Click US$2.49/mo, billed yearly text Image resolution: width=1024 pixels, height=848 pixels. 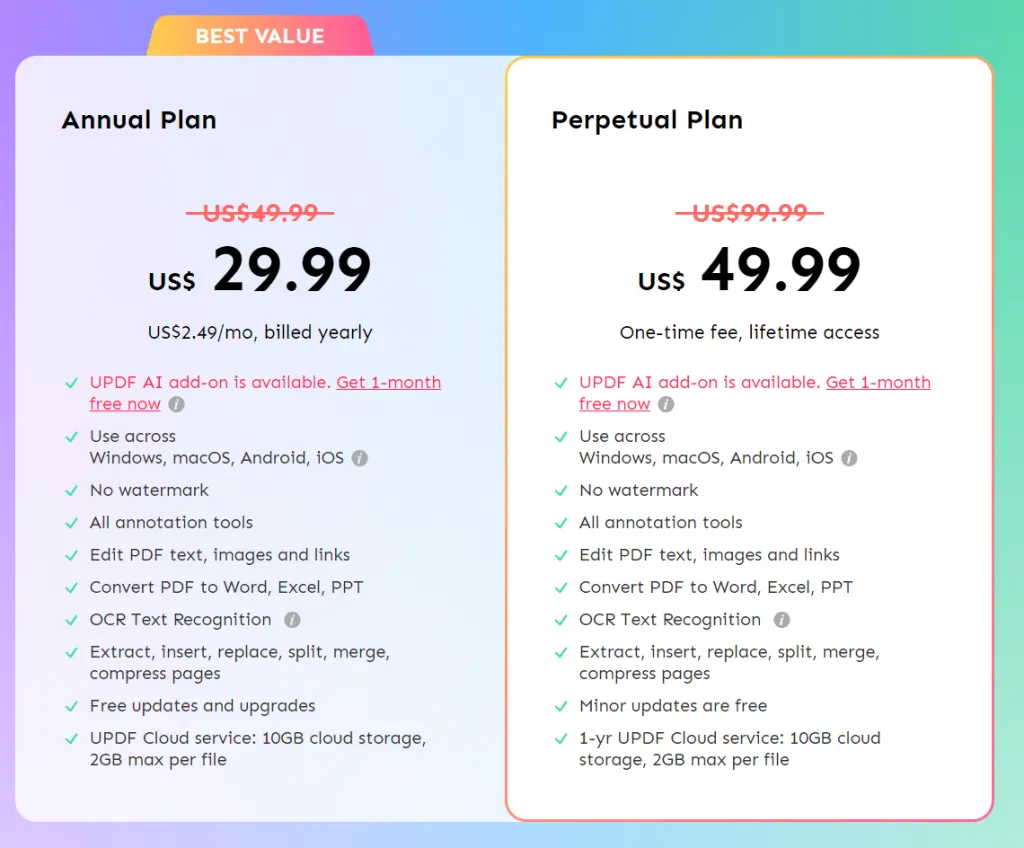(x=260, y=333)
